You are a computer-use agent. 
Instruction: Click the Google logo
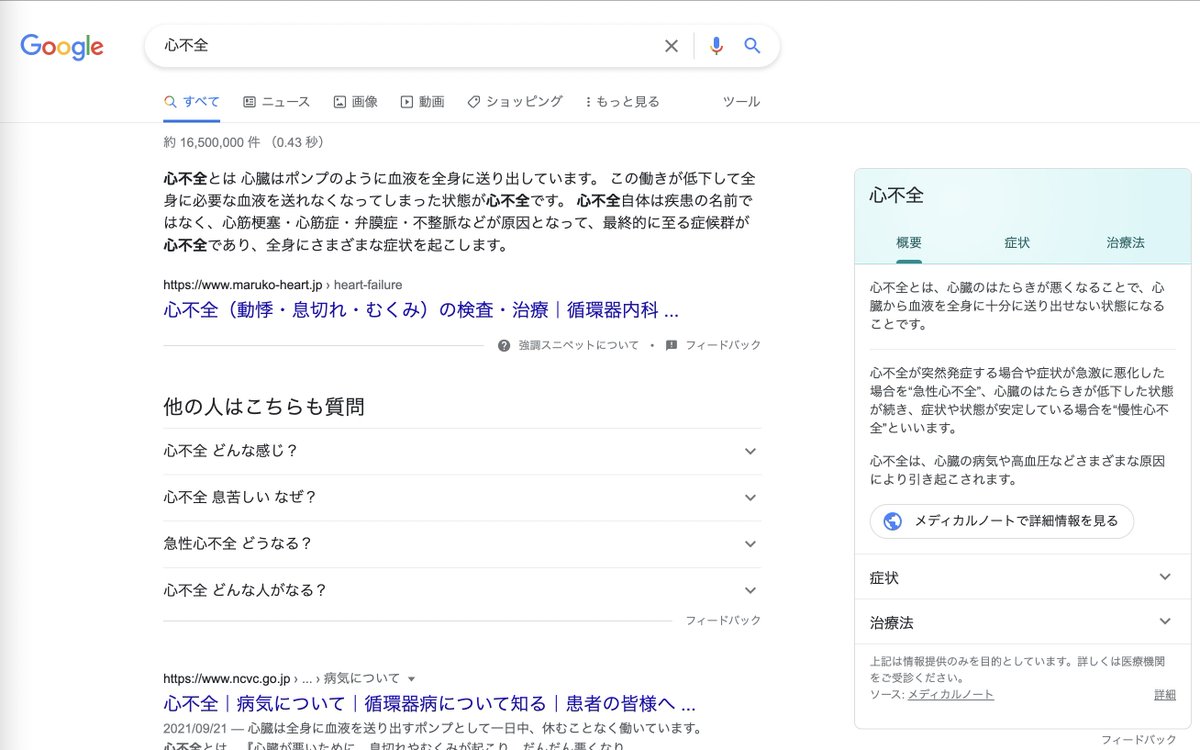61,46
